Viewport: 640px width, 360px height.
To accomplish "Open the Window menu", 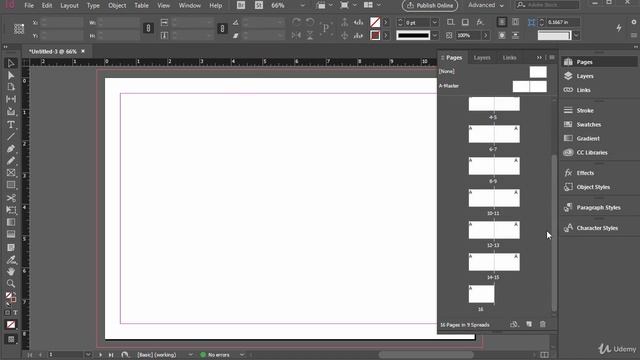I will [190, 6].
